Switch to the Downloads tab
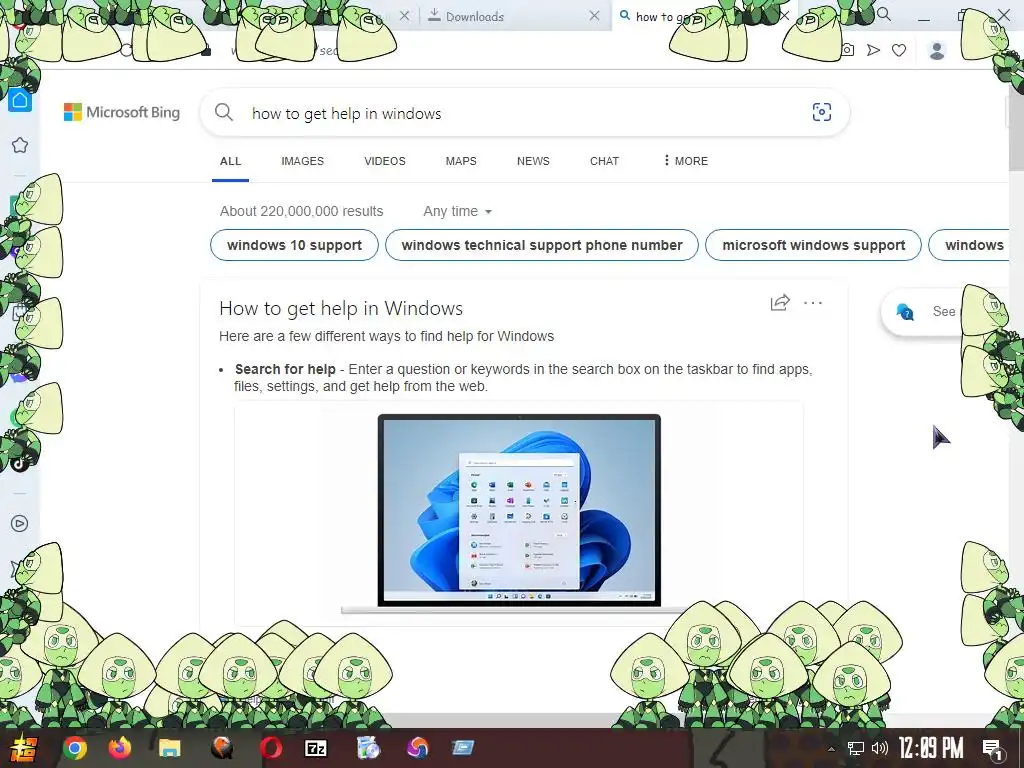The height and width of the screenshot is (768, 1024). 515,16
